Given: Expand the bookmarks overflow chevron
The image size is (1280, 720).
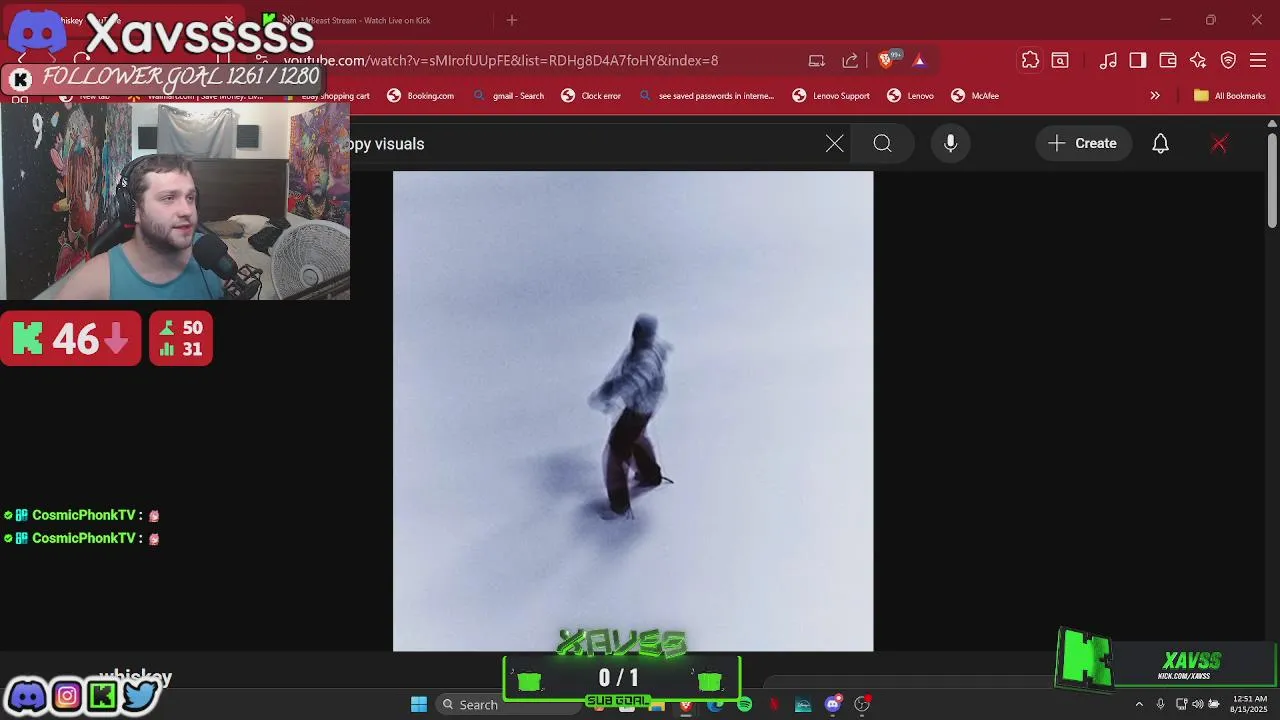Looking at the screenshot, I should pos(1155,96).
